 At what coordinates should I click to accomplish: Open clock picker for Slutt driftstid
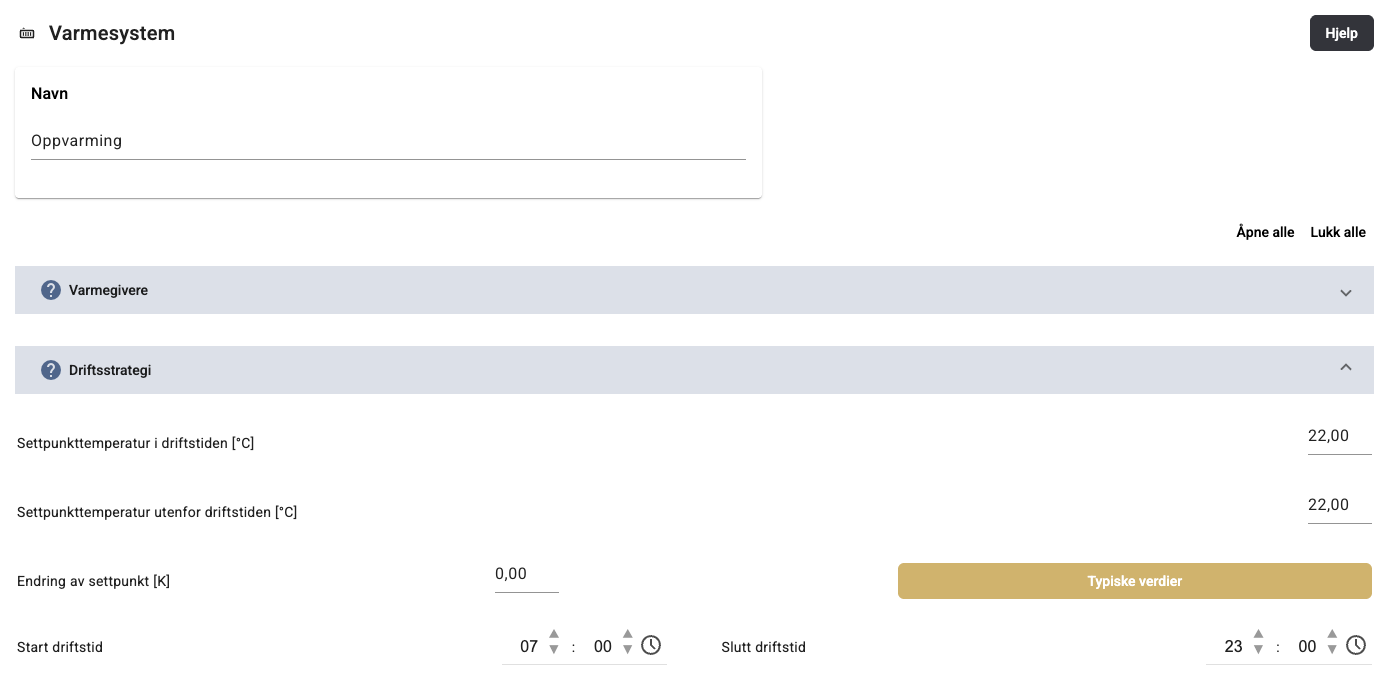tap(1356, 645)
